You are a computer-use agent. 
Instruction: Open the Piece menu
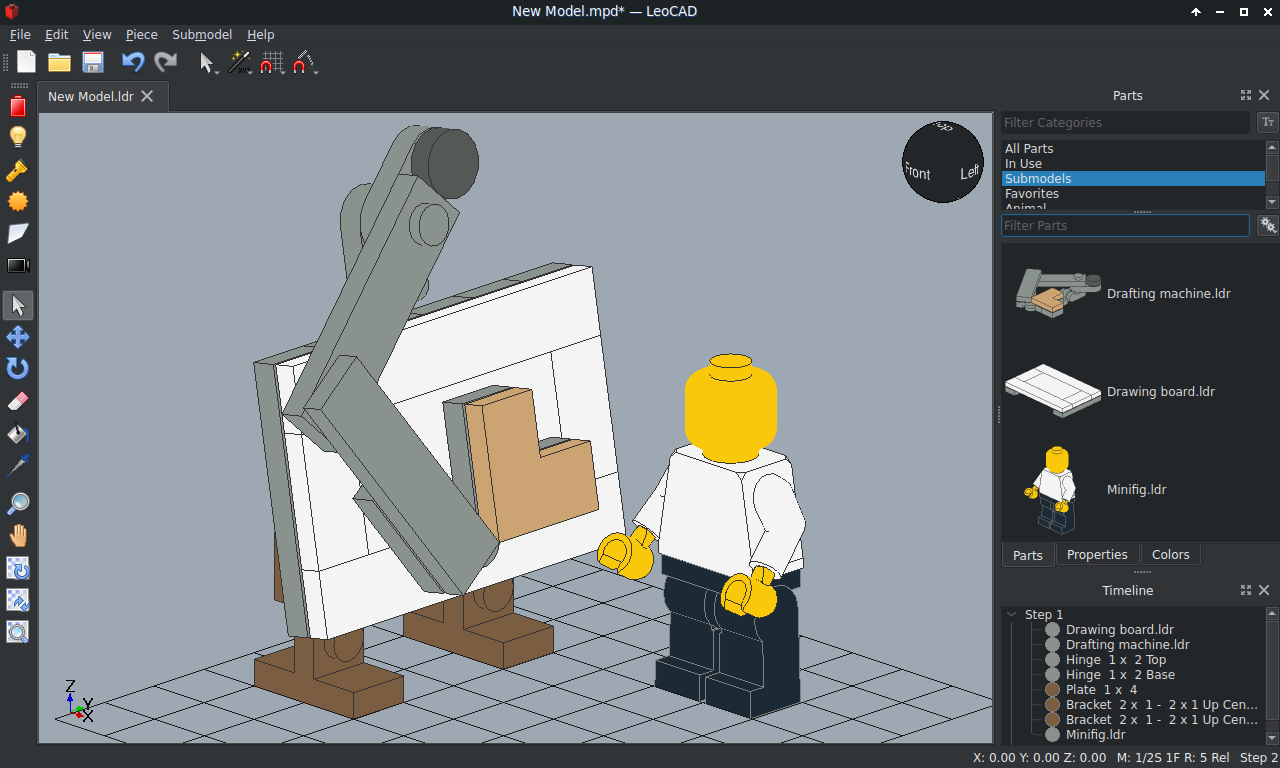[x=142, y=34]
